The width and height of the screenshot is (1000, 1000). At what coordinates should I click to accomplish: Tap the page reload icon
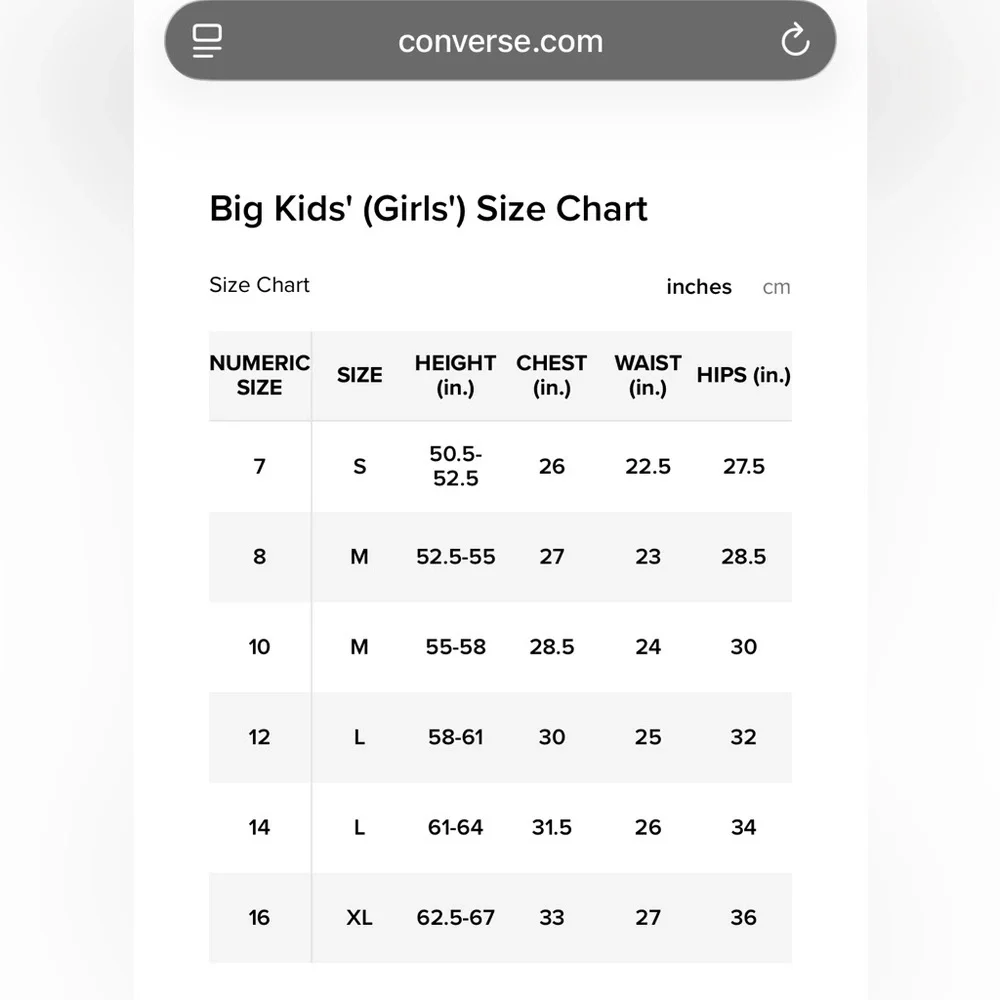pyautogui.click(x=795, y=40)
